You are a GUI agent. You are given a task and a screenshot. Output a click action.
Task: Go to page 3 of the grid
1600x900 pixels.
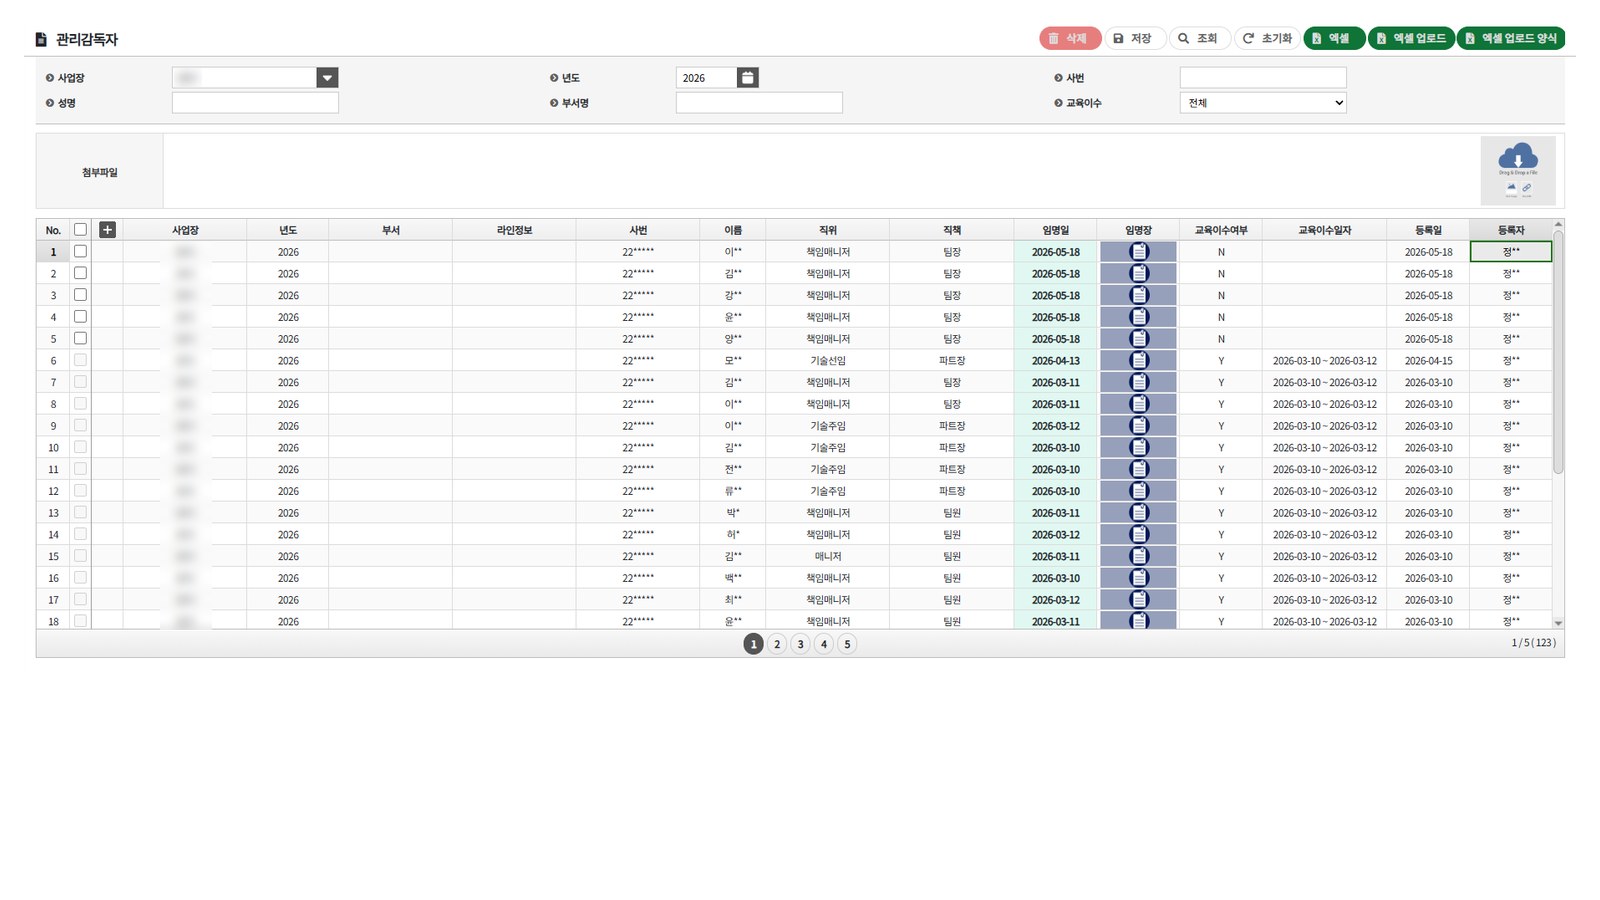point(800,644)
